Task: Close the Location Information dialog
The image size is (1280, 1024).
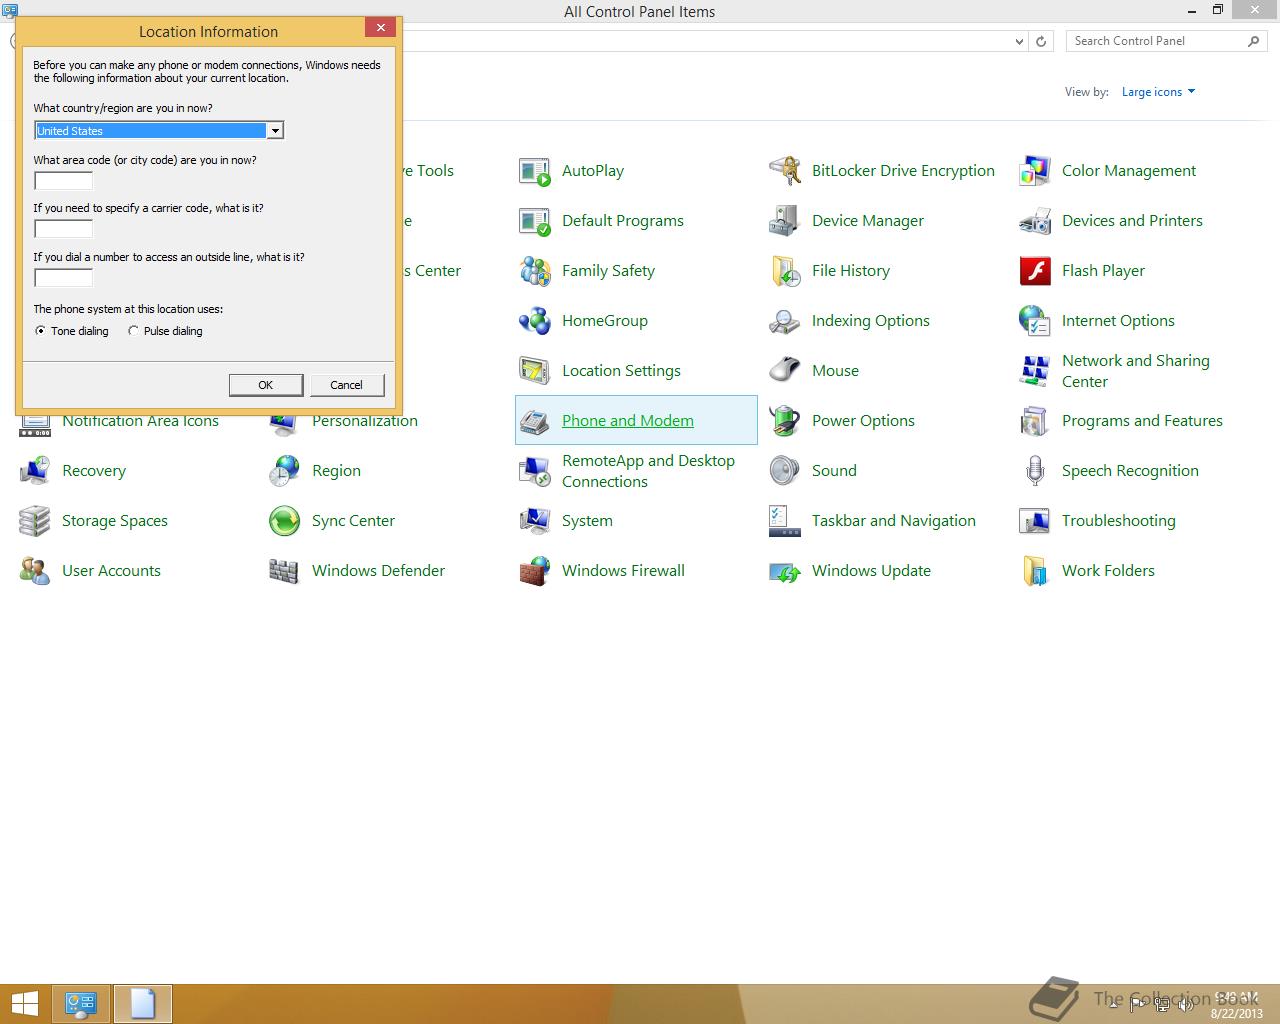Action: click(380, 28)
